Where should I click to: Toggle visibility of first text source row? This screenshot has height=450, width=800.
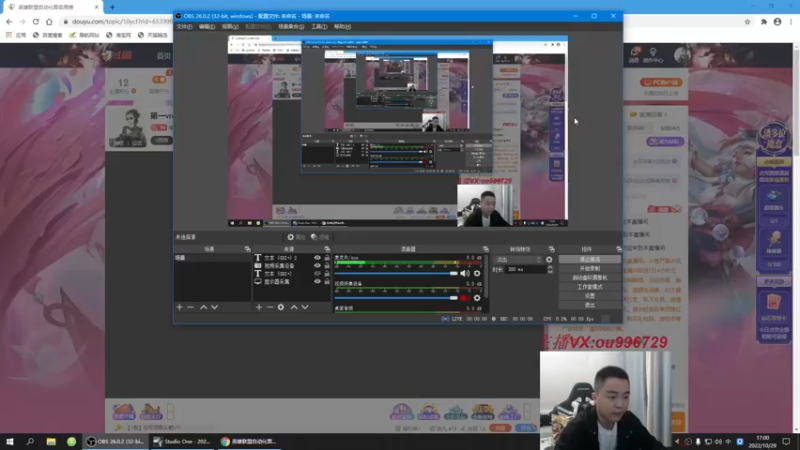pyautogui.click(x=317, y=258)
